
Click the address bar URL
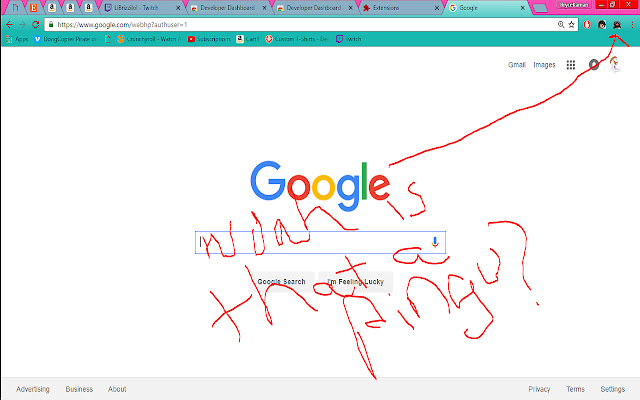(122, 24)
